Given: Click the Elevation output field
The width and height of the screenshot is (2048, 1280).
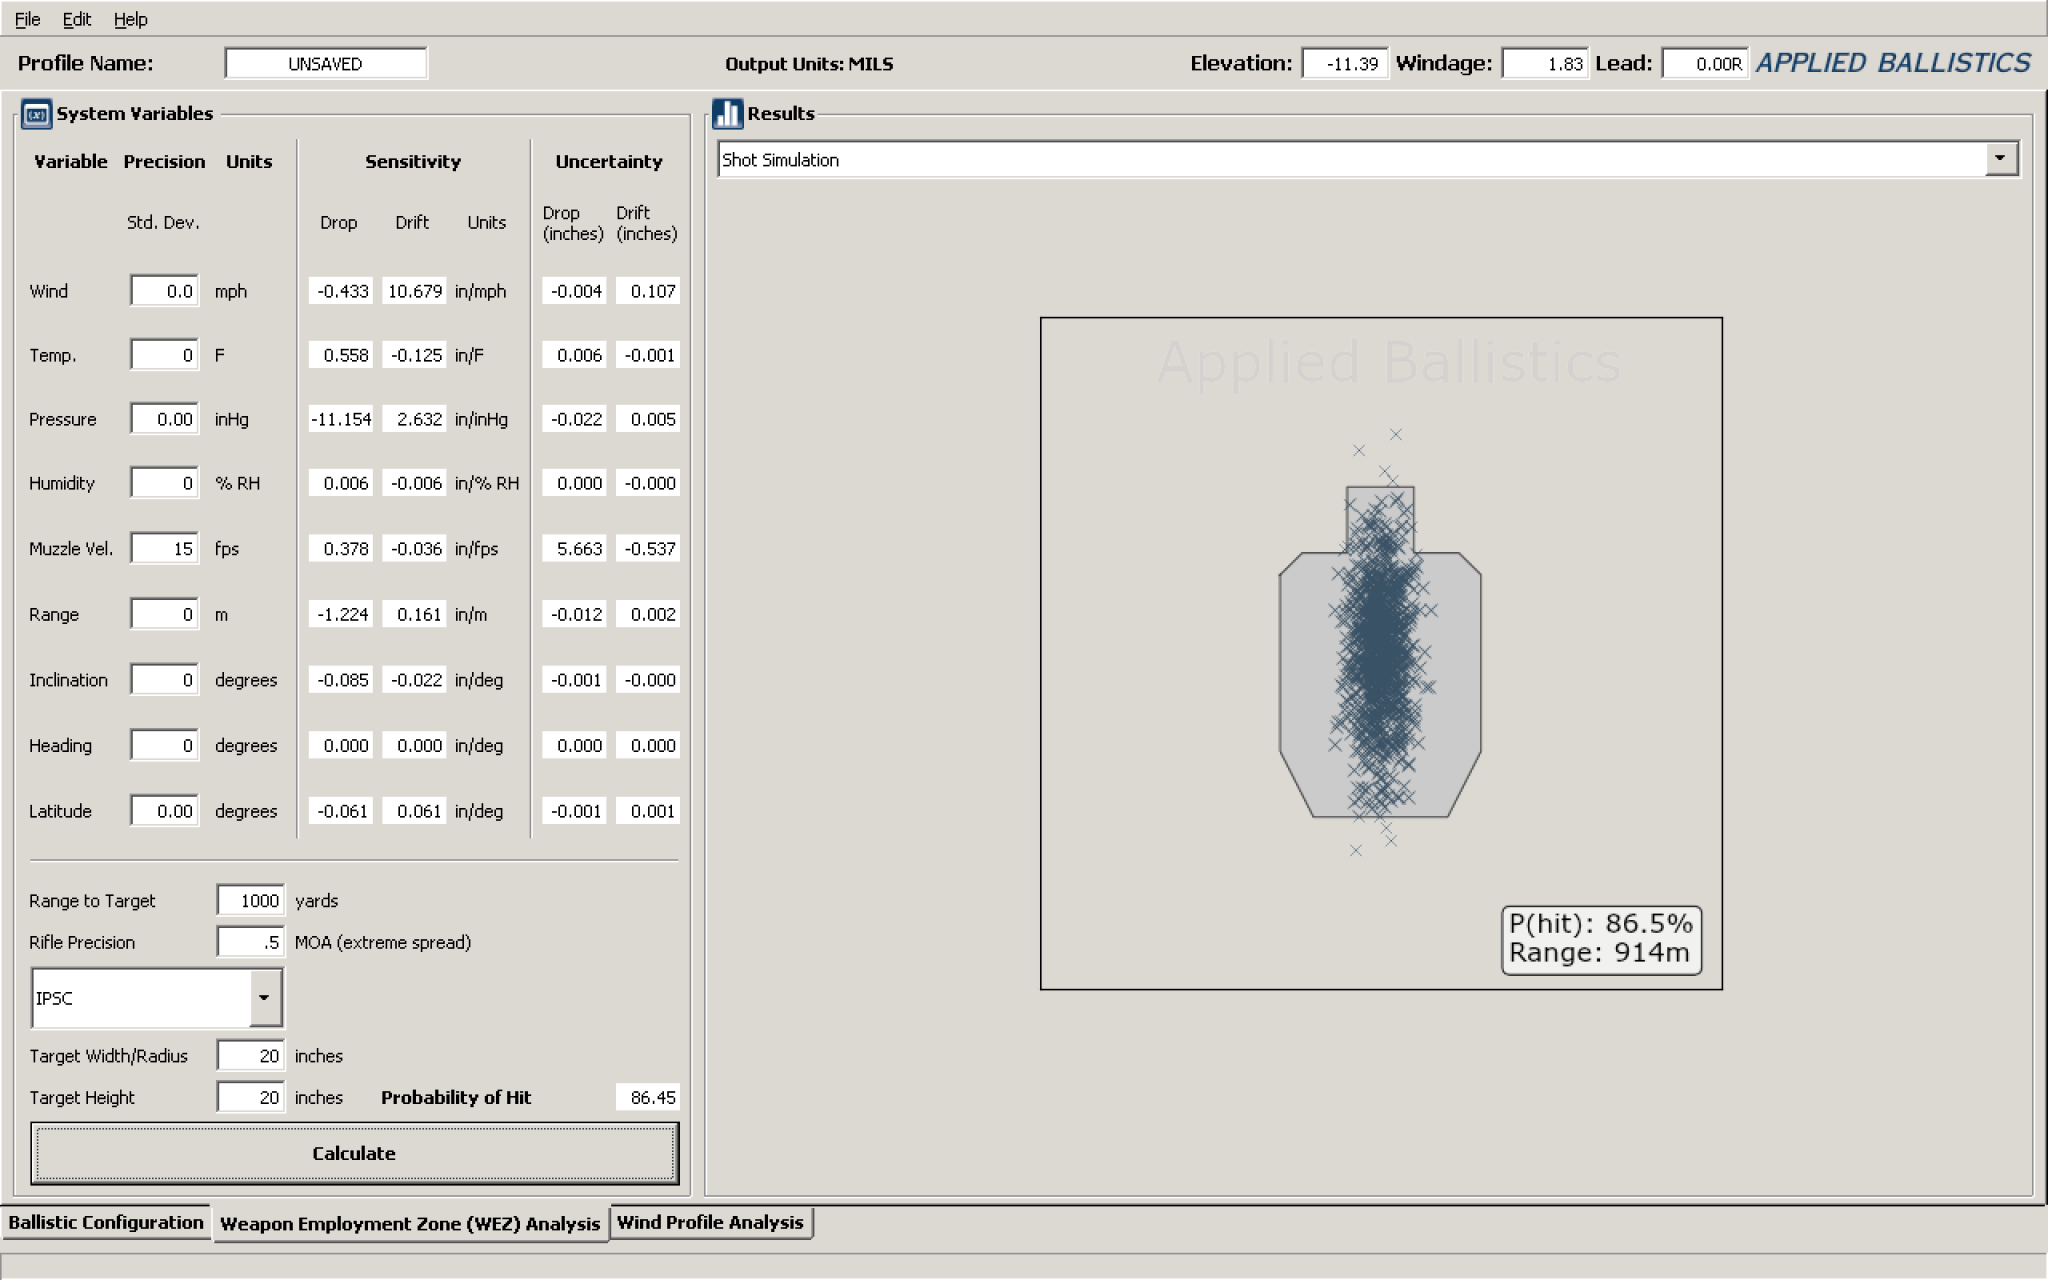Looking at the screenshot, I should [1345, 63].
